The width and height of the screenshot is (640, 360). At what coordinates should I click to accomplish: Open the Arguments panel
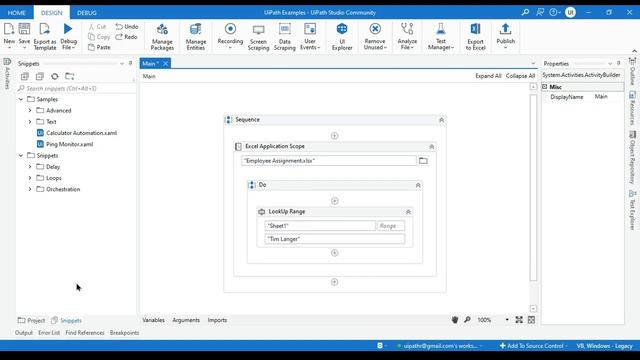coord(186,320)
